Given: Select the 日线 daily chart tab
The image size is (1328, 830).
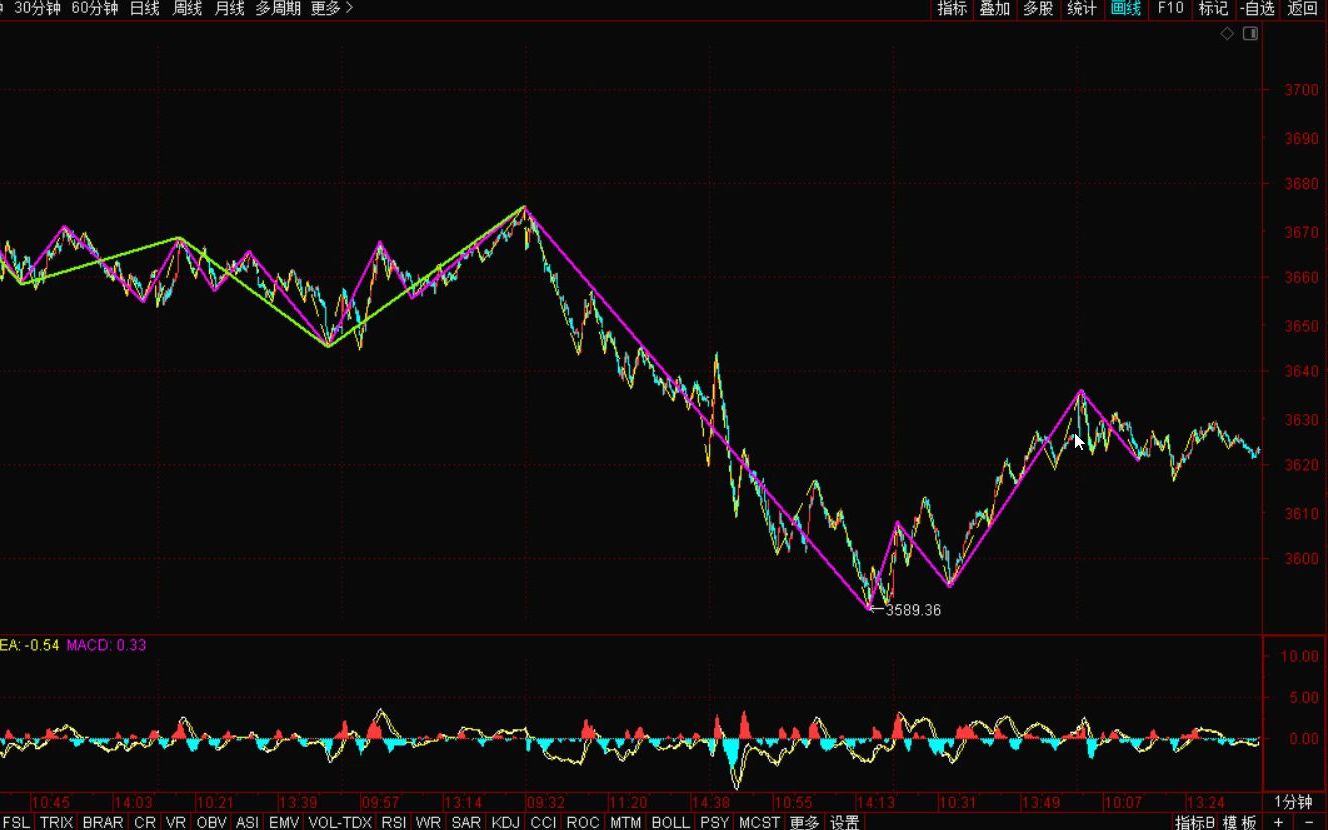Looking at the screenshot, I should 145,8.
